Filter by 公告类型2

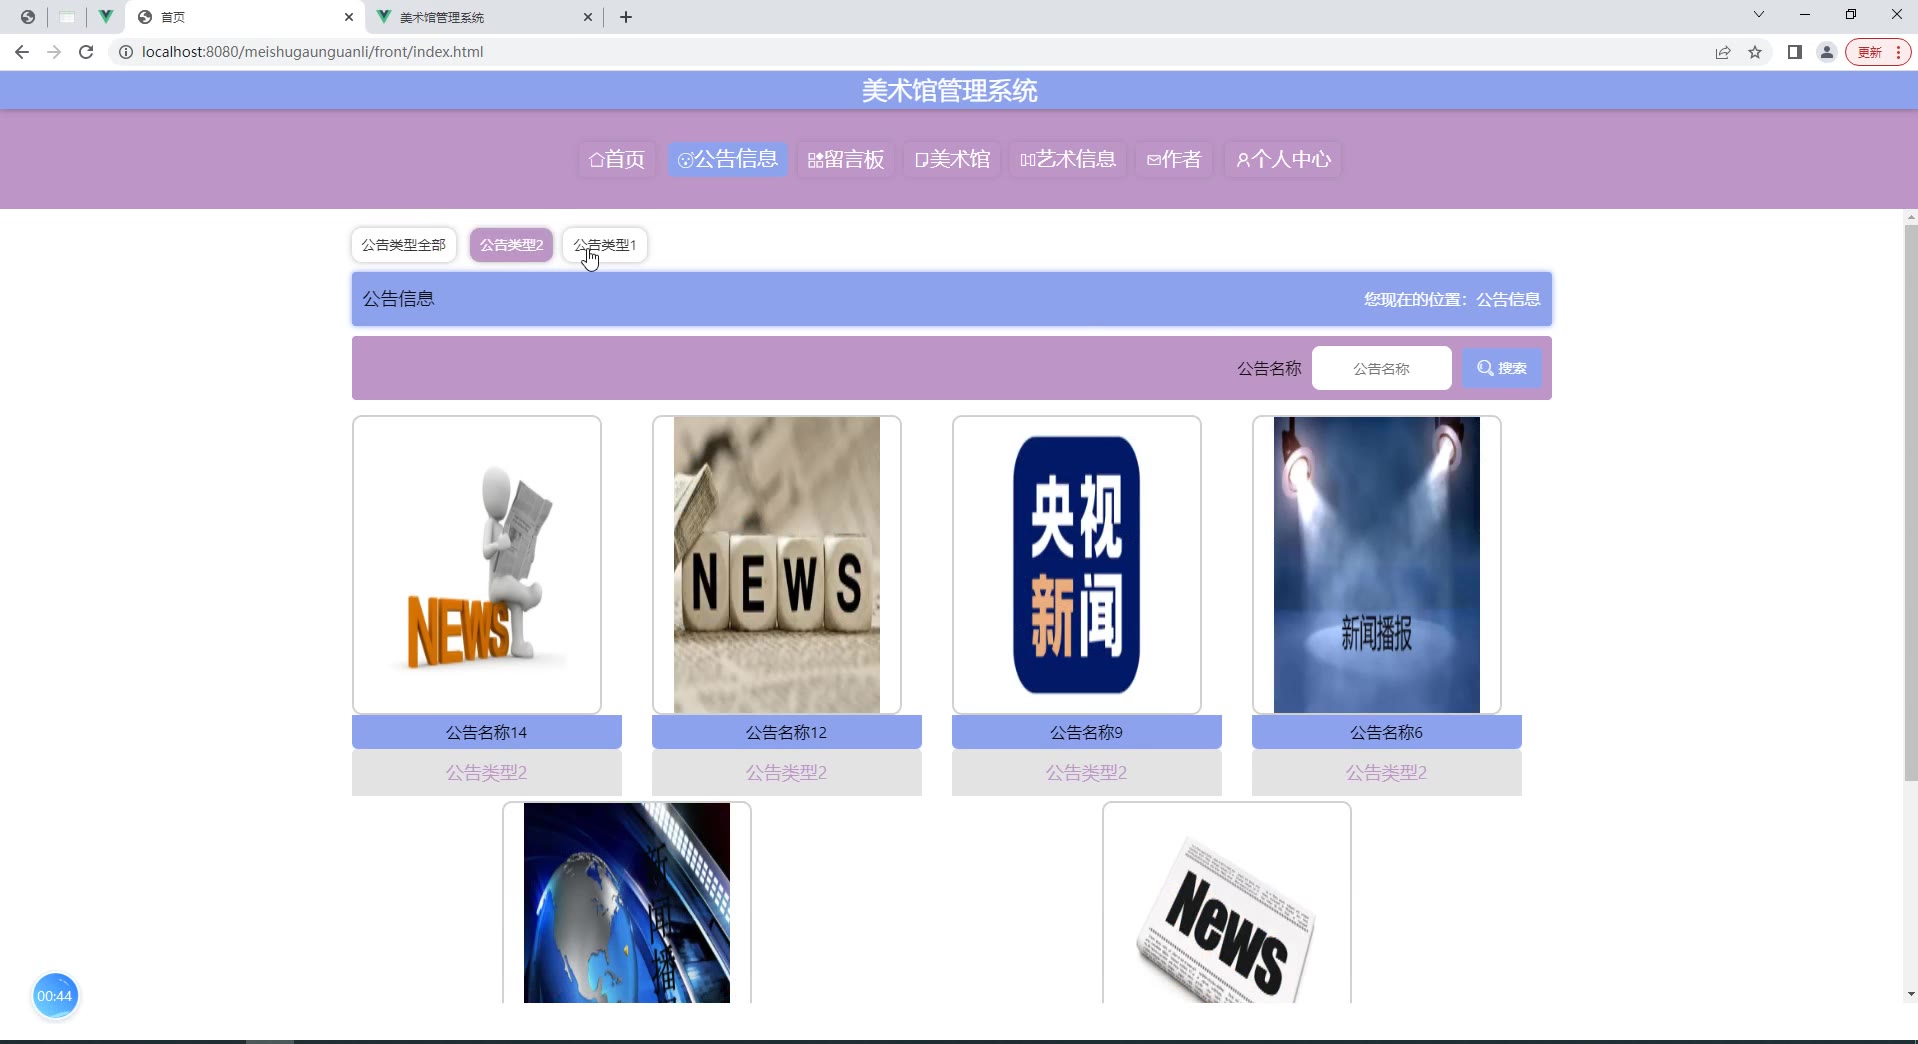tap(511, 245)
